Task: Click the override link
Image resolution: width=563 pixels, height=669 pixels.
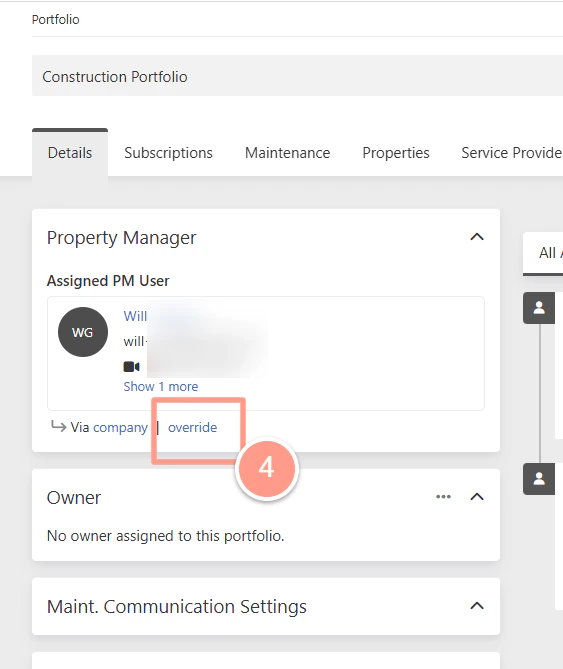Action: pyautogui.click(x=192, y=428)
